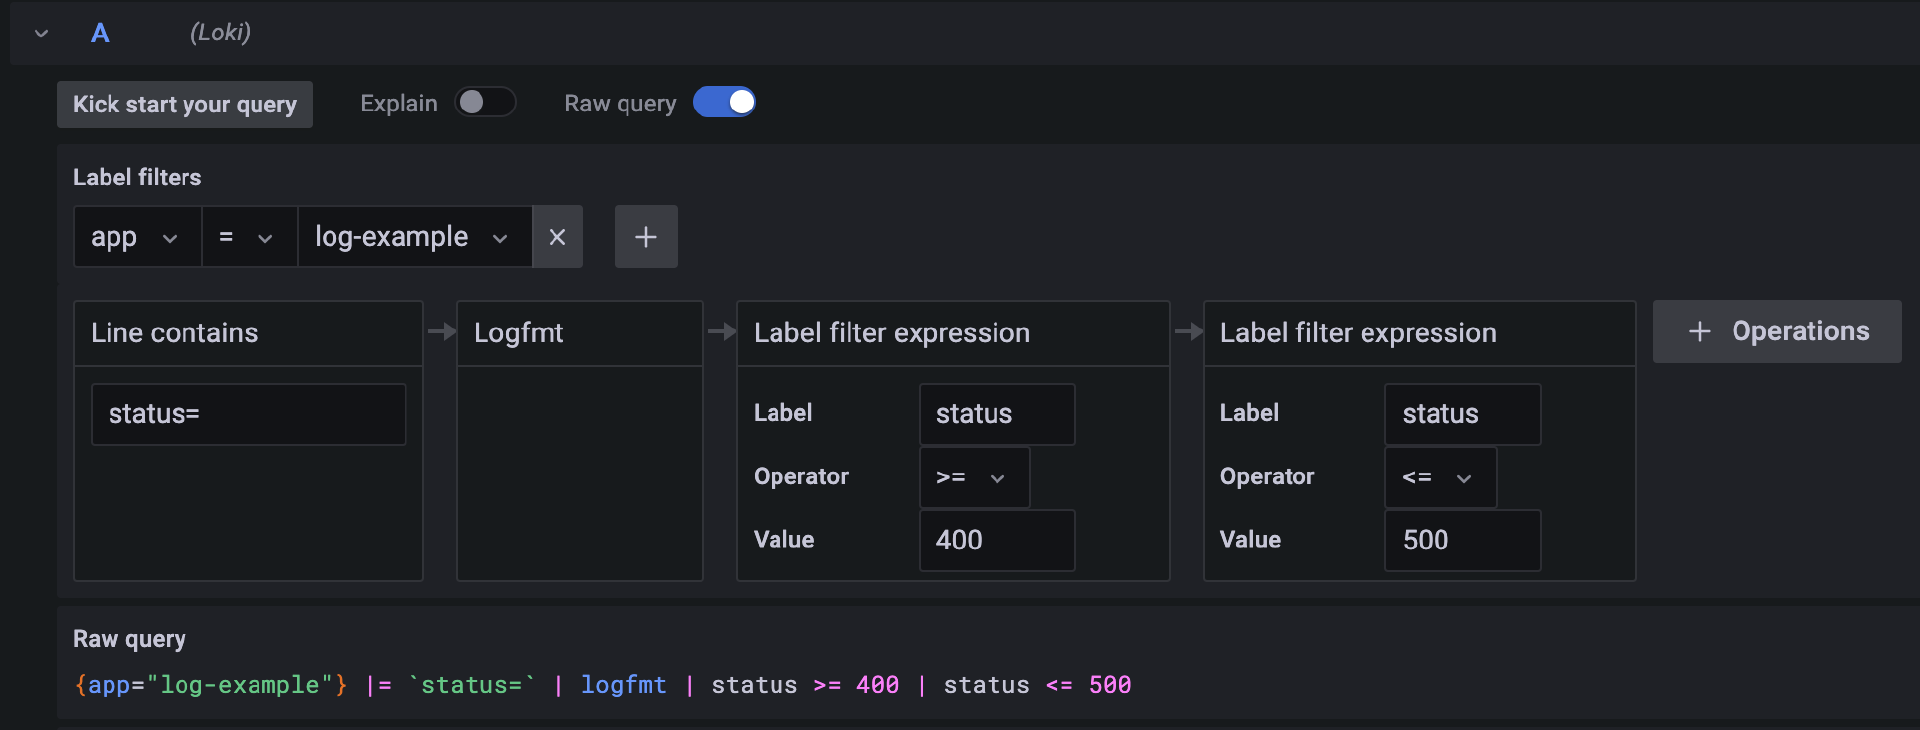Click the value field containing 500

[x=1462, y=540]
